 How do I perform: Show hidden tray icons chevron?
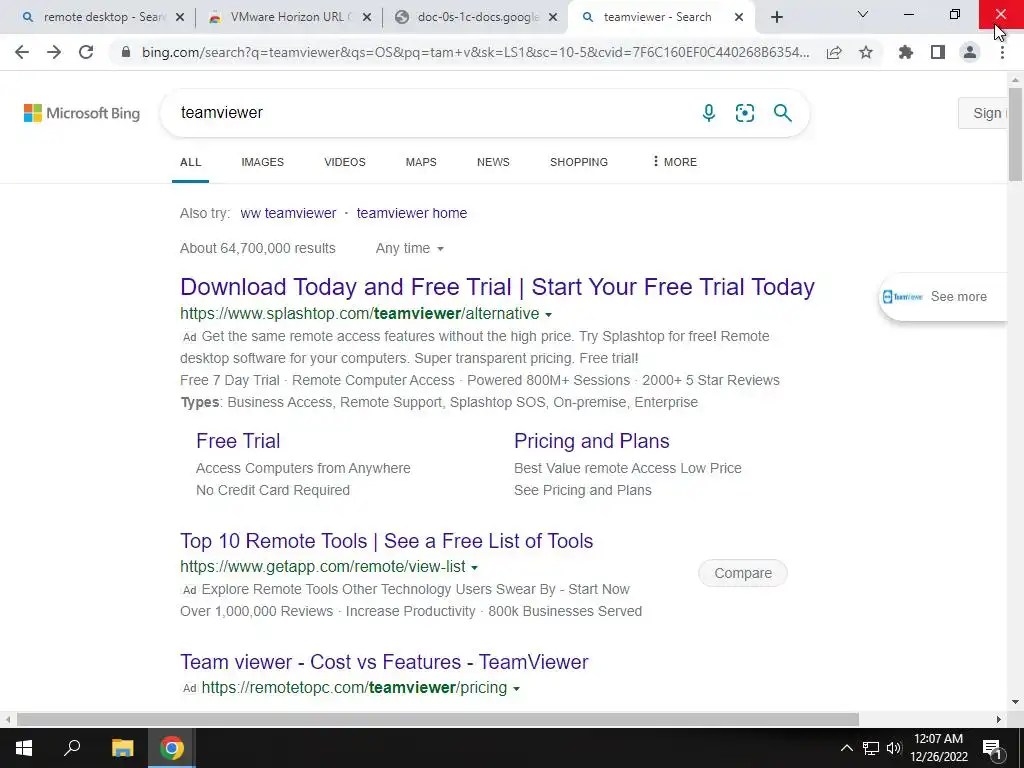pos(846,748)
